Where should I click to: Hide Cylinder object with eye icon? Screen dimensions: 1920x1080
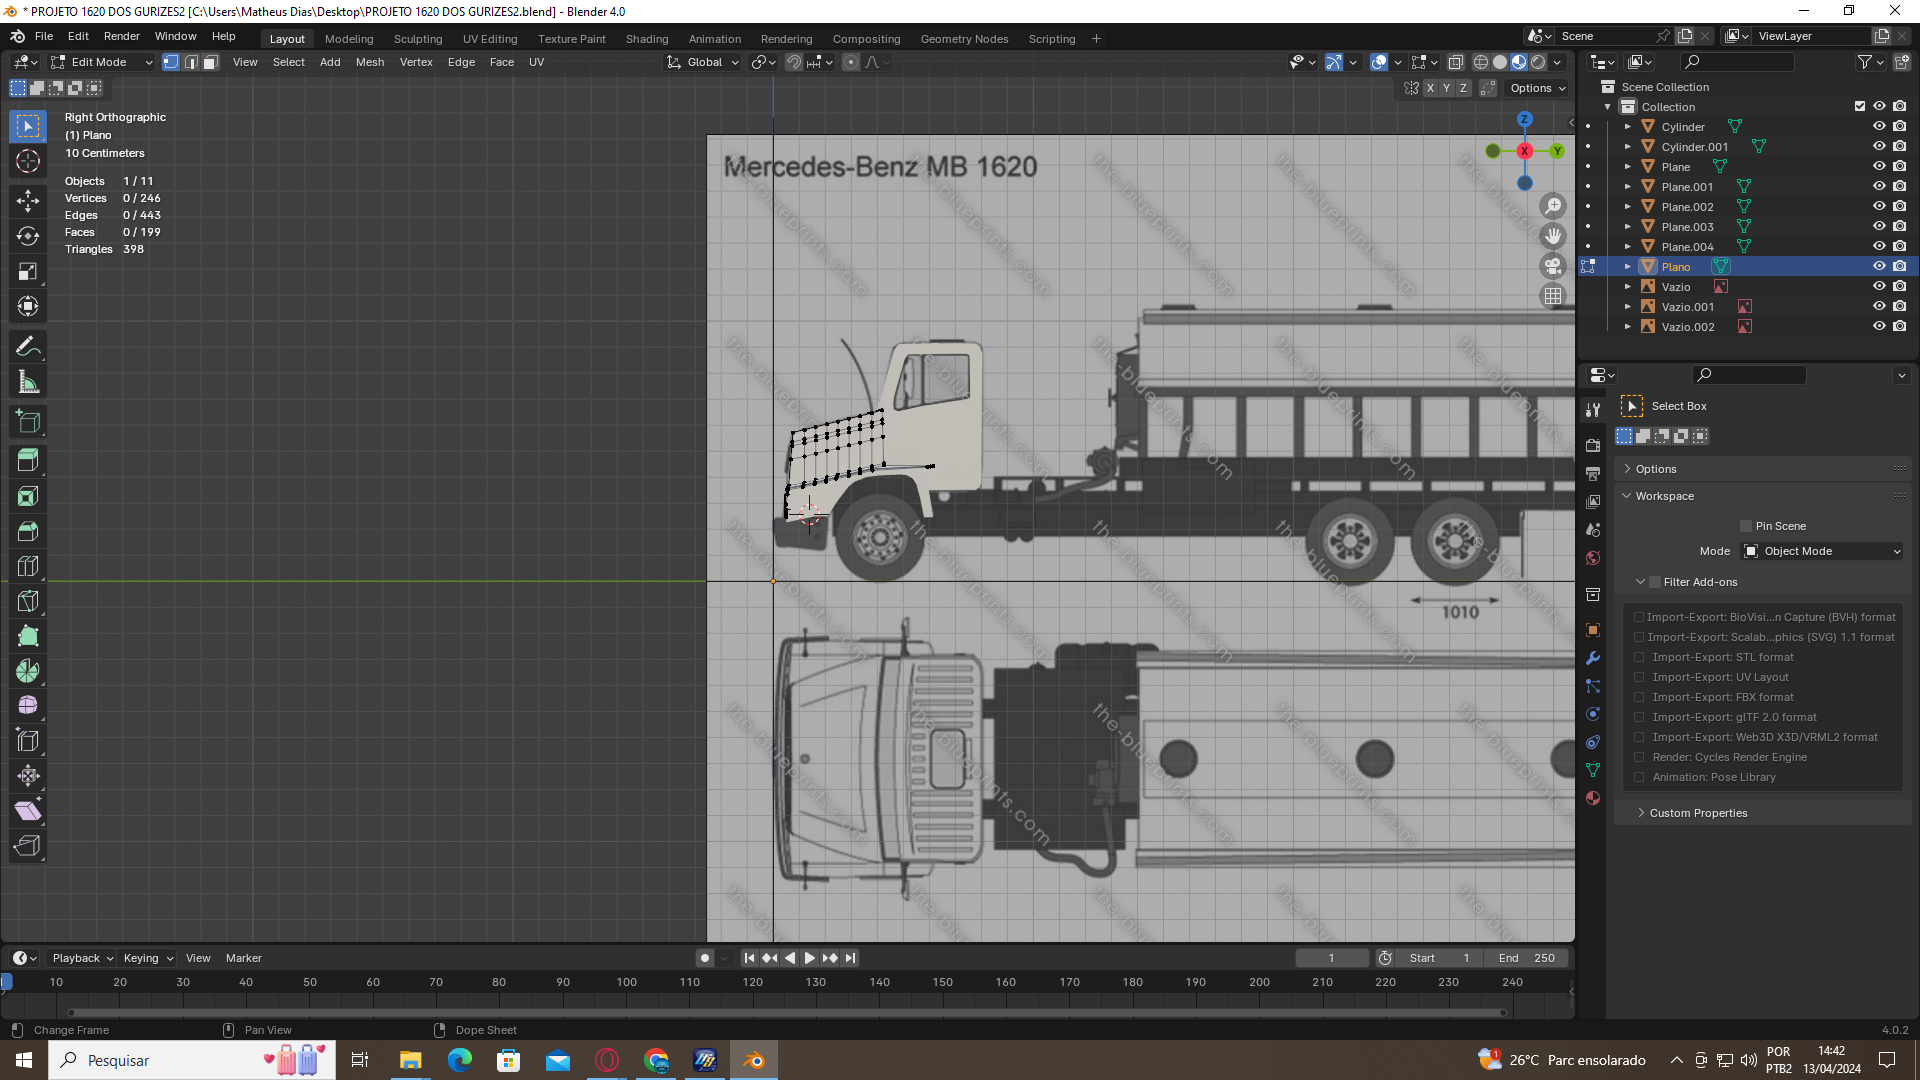[1879, 127]
